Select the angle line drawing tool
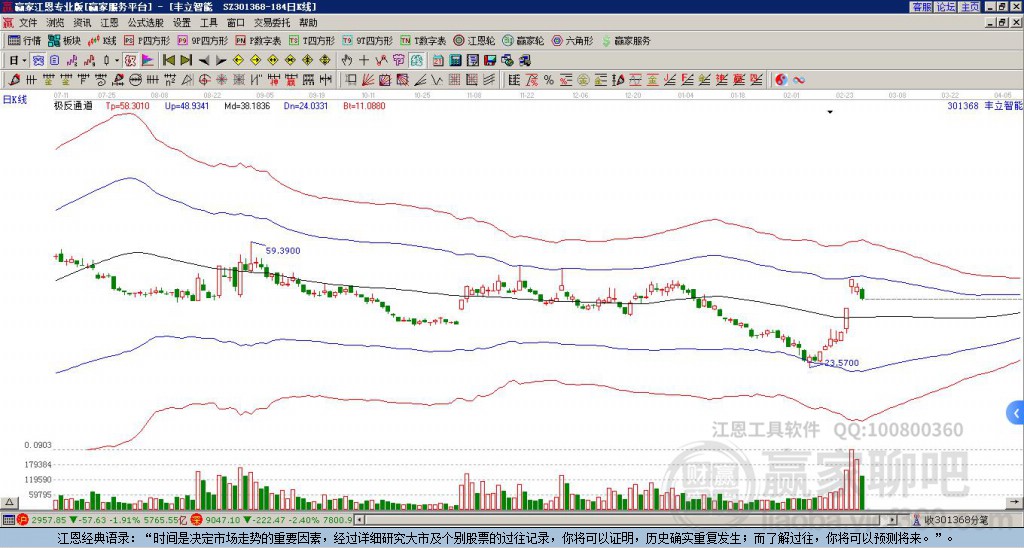 pyautogui.click(x=421, y=80)
